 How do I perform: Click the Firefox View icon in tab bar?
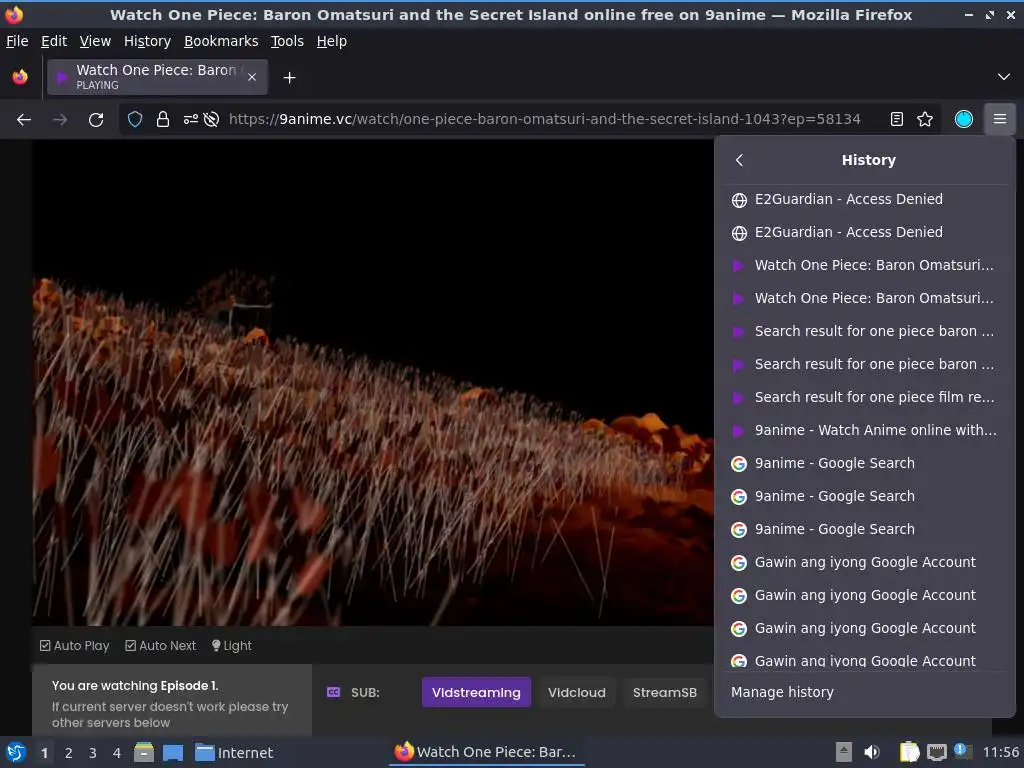tap(20, 77)
